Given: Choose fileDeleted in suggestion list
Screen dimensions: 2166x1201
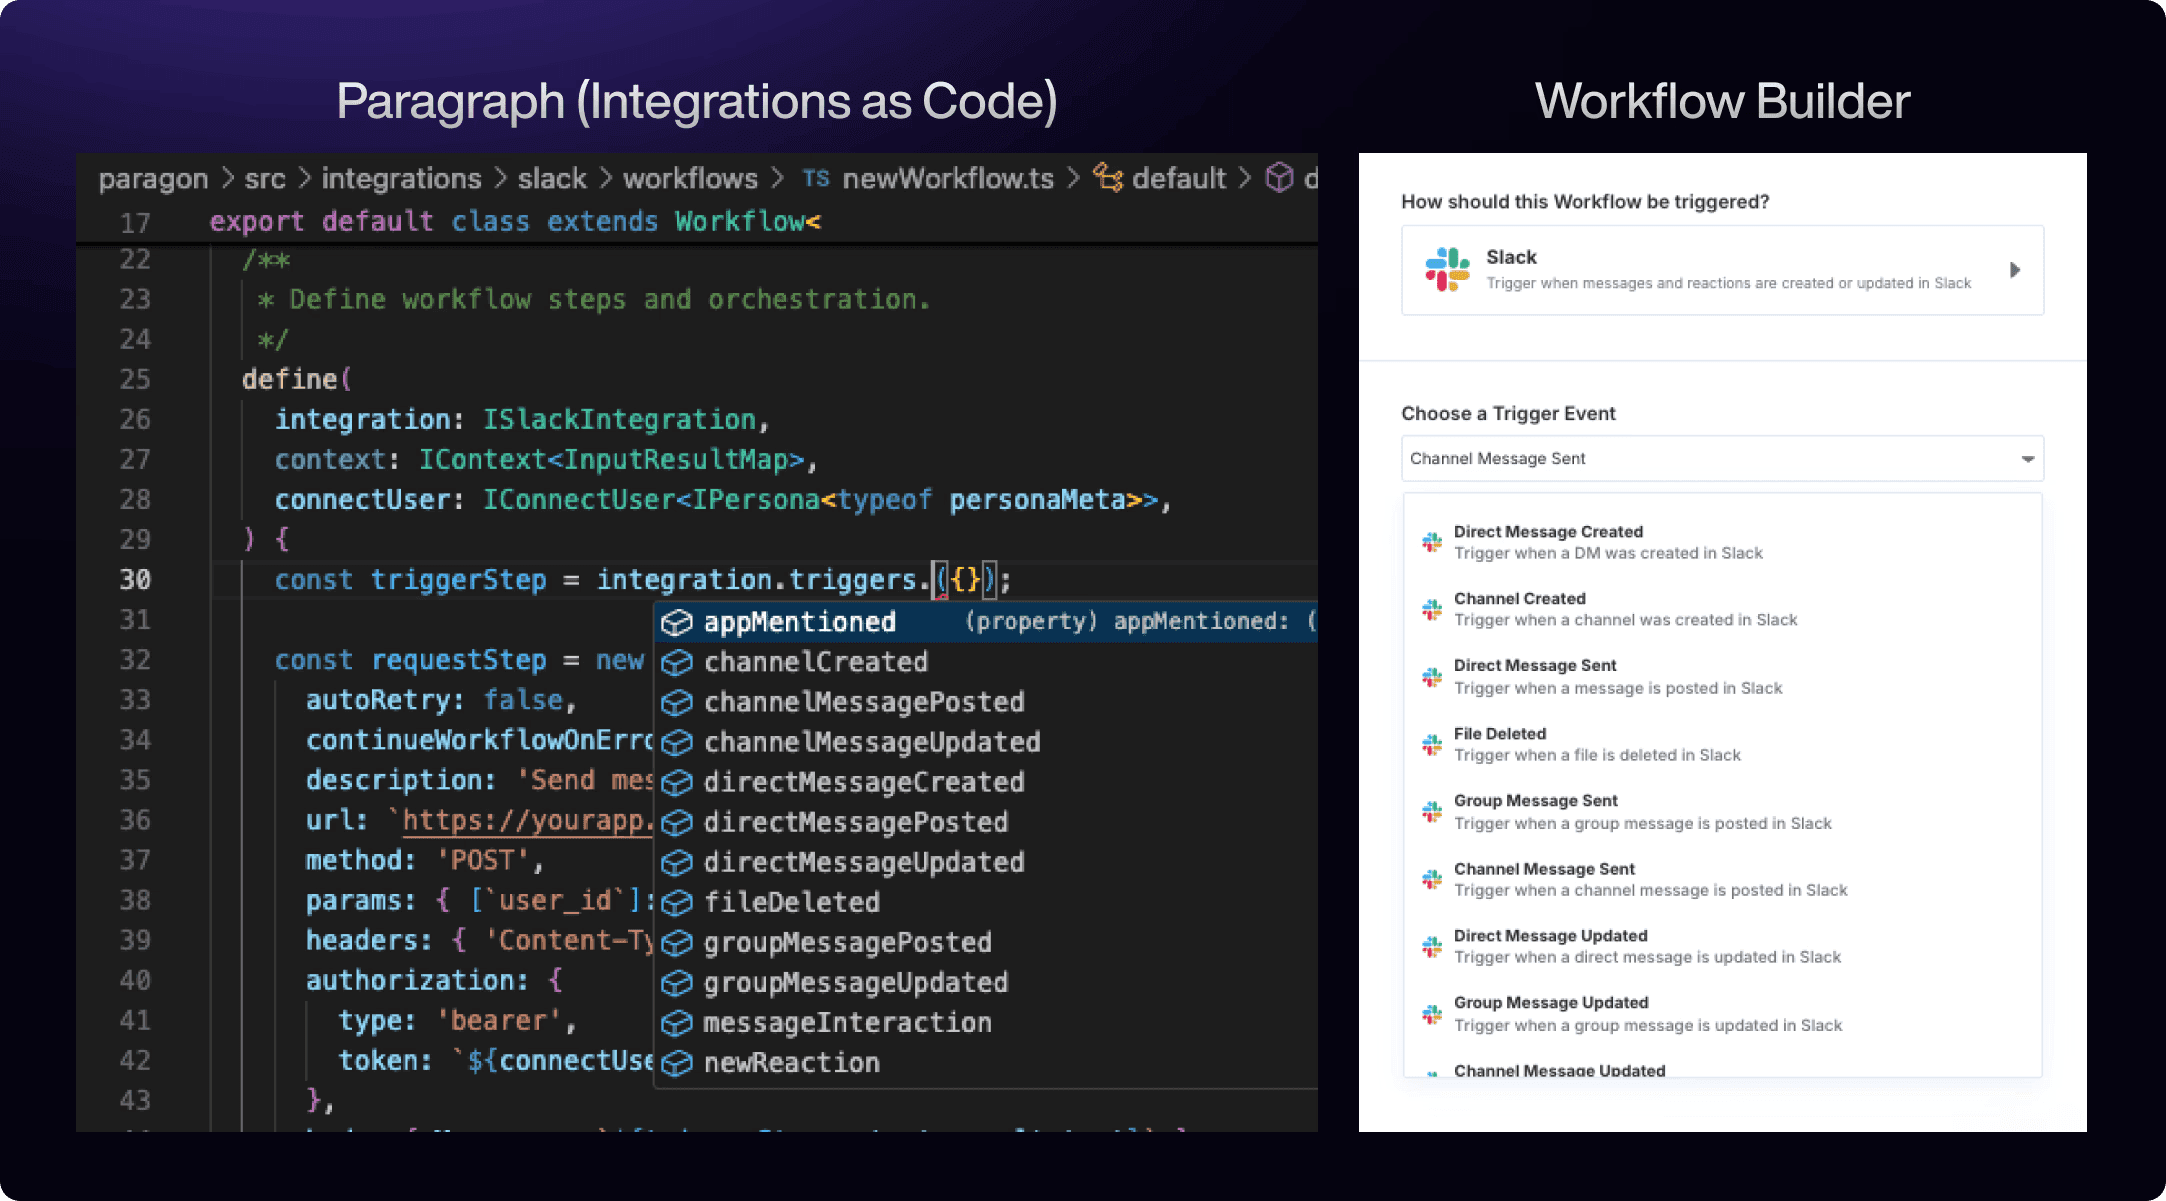Looking at the screenshot, I should point(791,902).
